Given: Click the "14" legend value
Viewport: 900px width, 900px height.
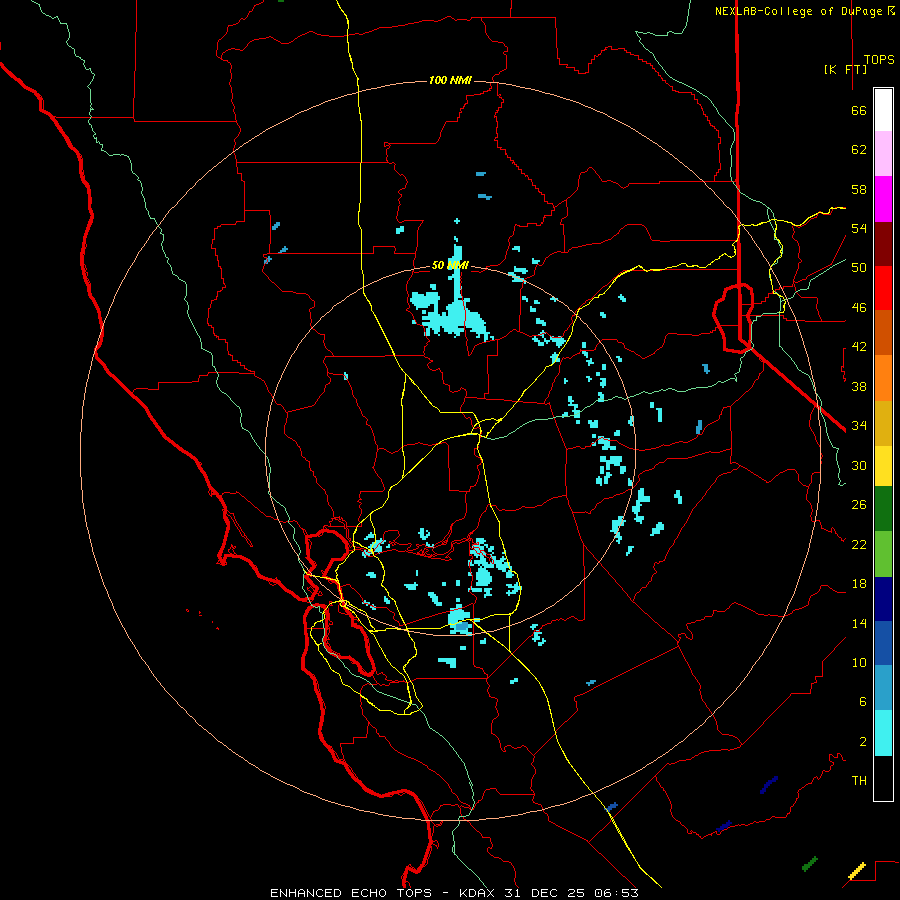Looking at the screenshot, I should tap(859, 623).
